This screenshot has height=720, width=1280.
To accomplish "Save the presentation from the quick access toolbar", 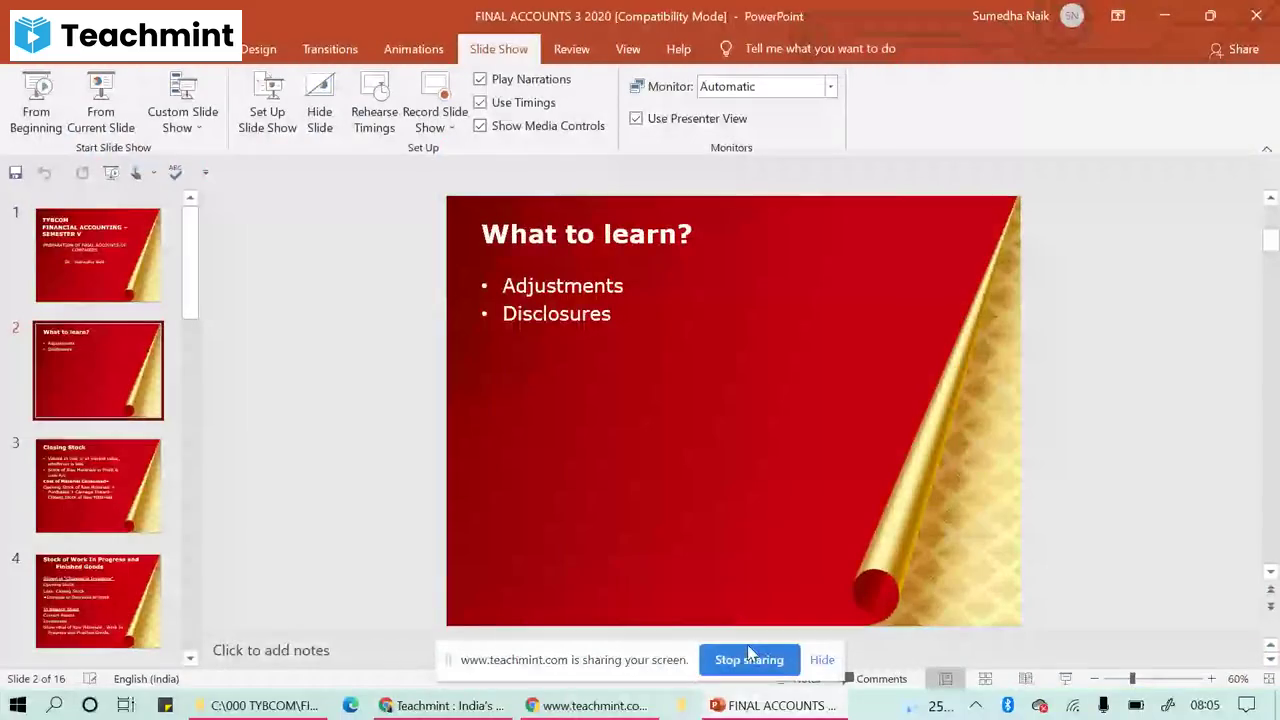I will (x=16, y=173).
